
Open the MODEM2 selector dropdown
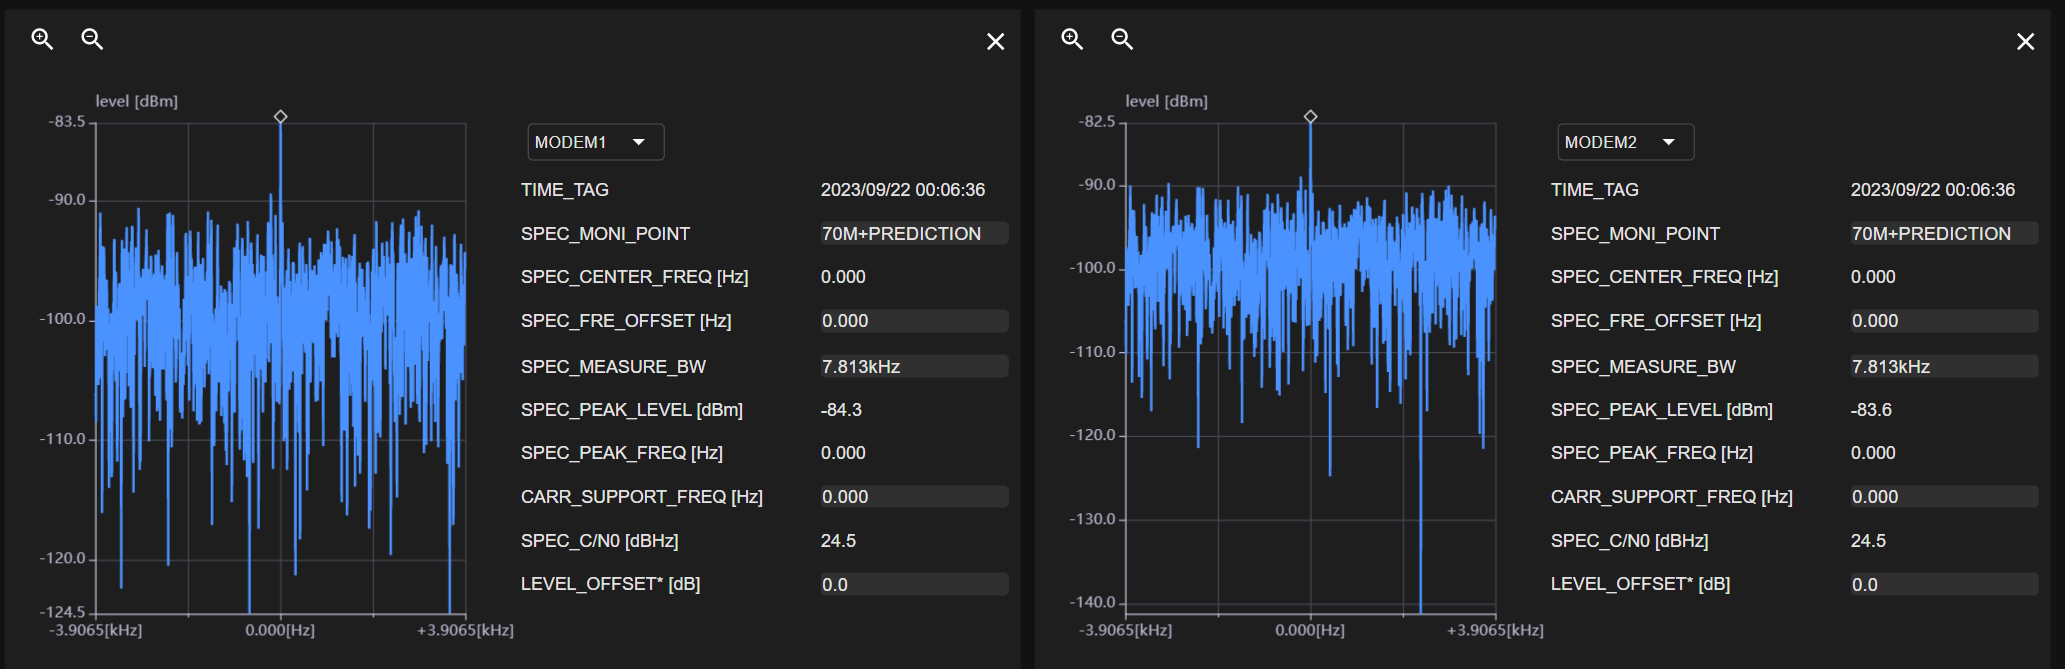click(1626, 142)
